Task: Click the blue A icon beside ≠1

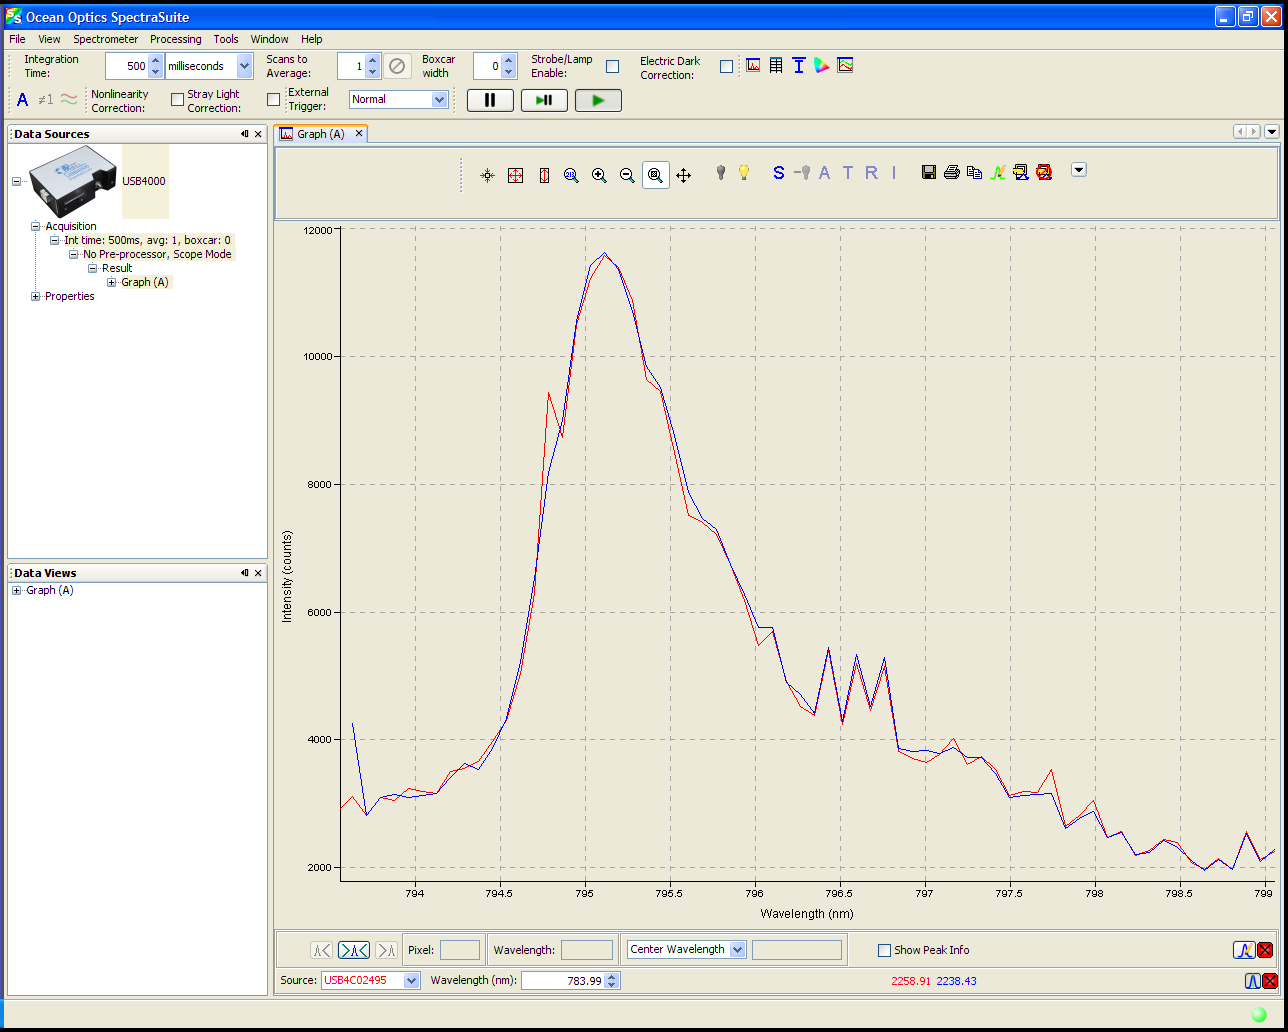Action: [x=23, y=99]
